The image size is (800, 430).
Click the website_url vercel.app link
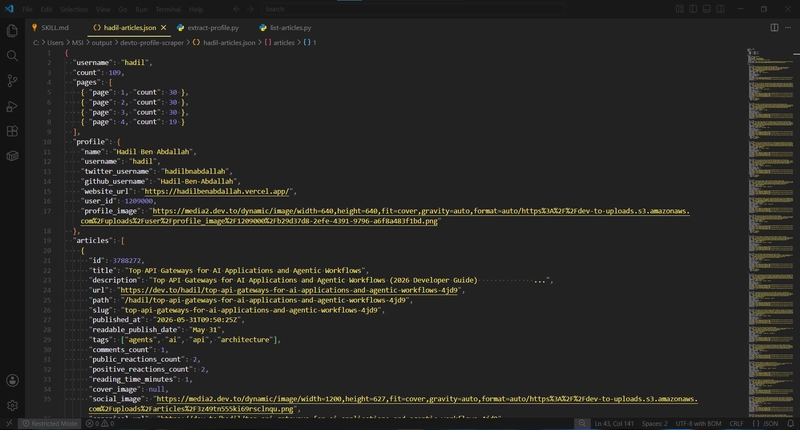[x=217, y=191]
